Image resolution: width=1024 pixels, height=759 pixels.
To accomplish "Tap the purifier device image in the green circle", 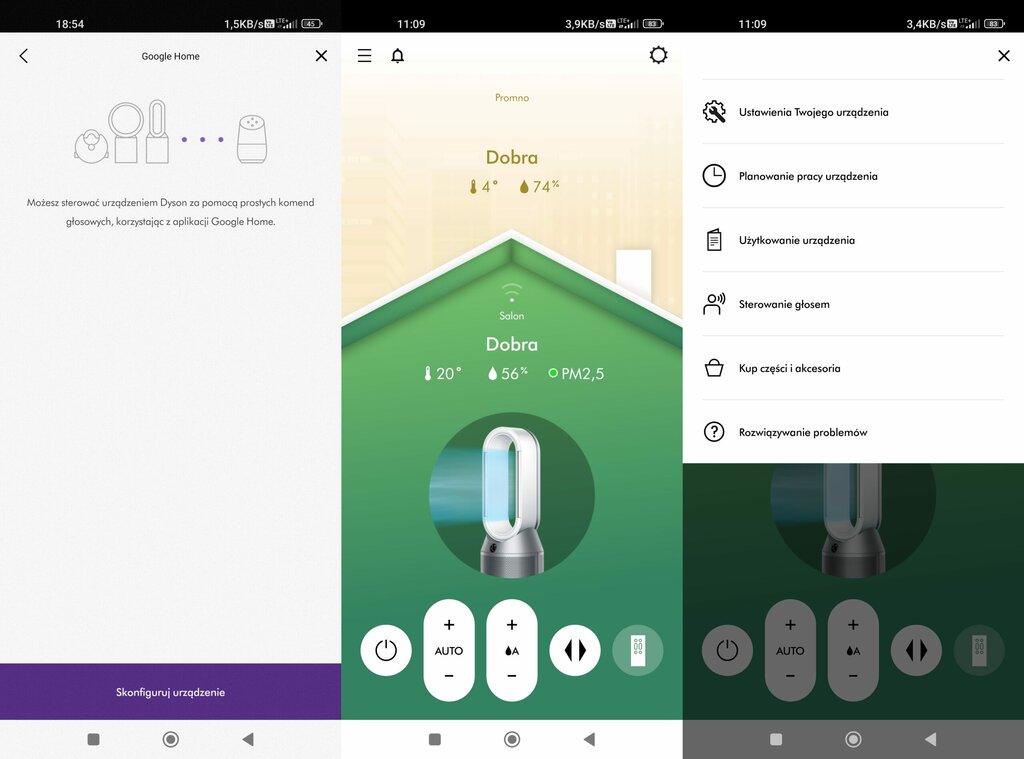I will (x=511, y=494).
